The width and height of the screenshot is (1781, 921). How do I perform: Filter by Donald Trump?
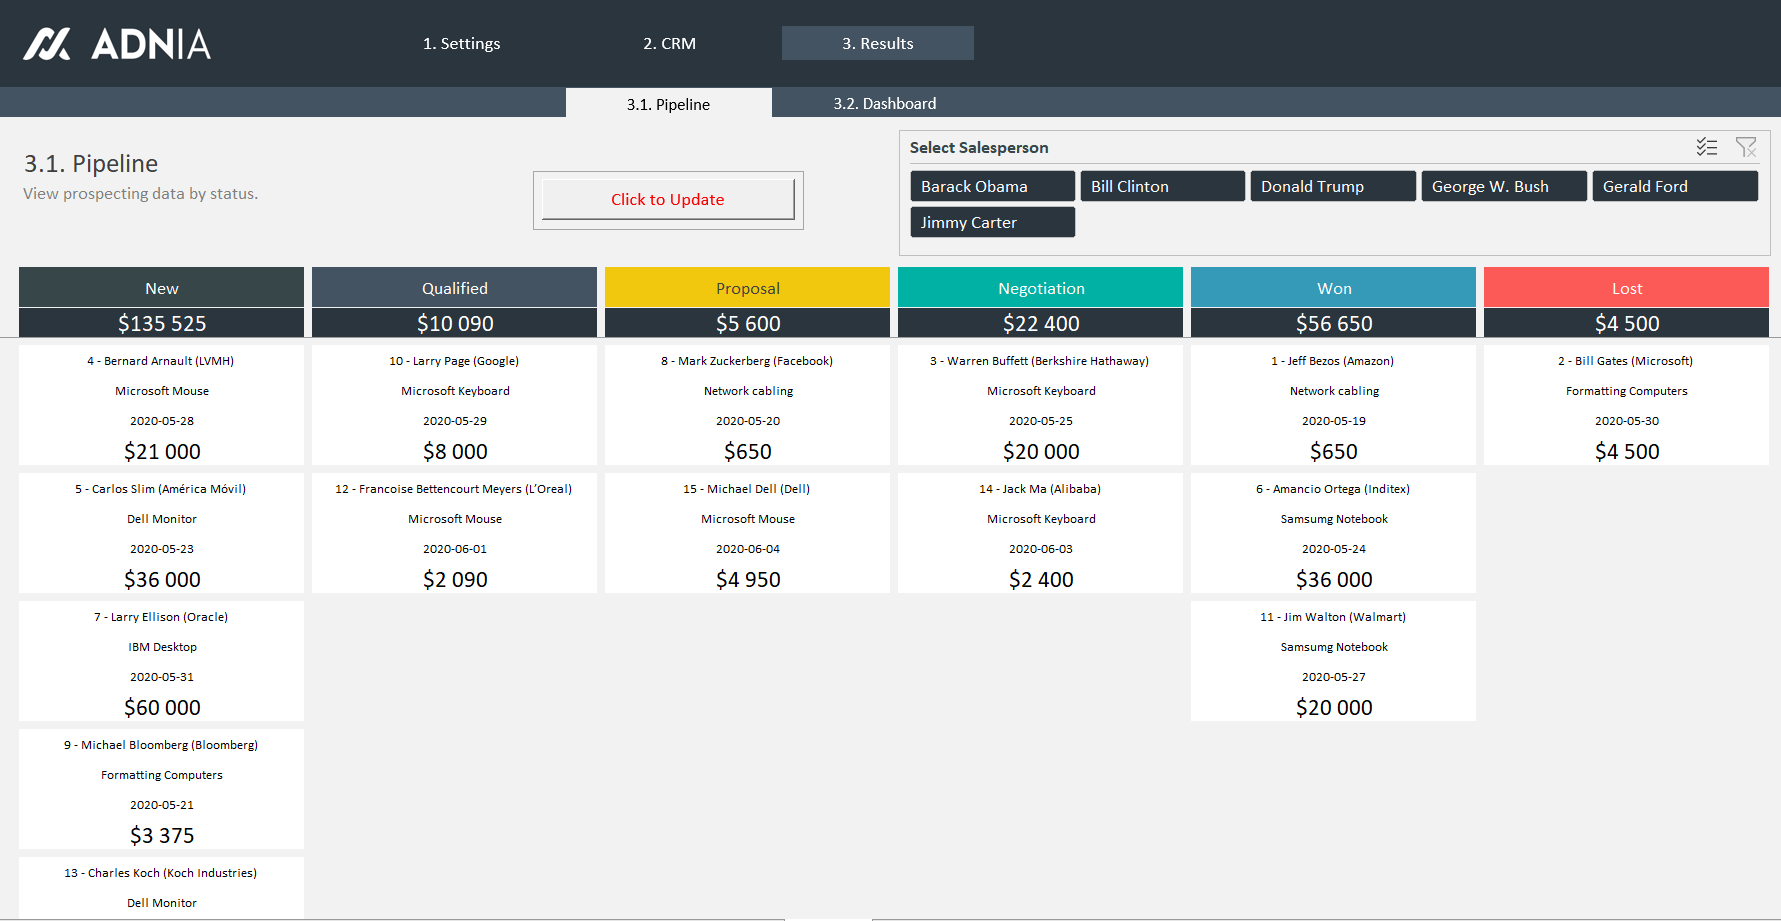[x=1333, y=186]
